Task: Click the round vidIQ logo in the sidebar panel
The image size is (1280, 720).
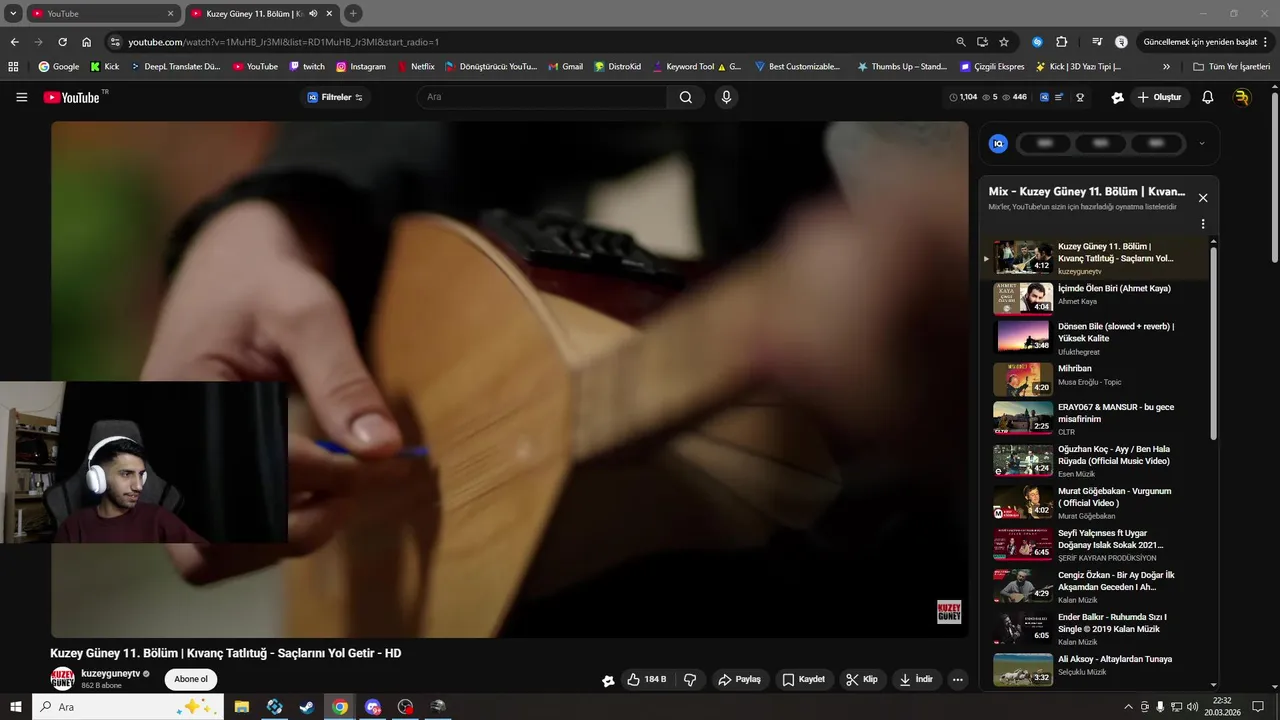Action: [x=998, y=144]
